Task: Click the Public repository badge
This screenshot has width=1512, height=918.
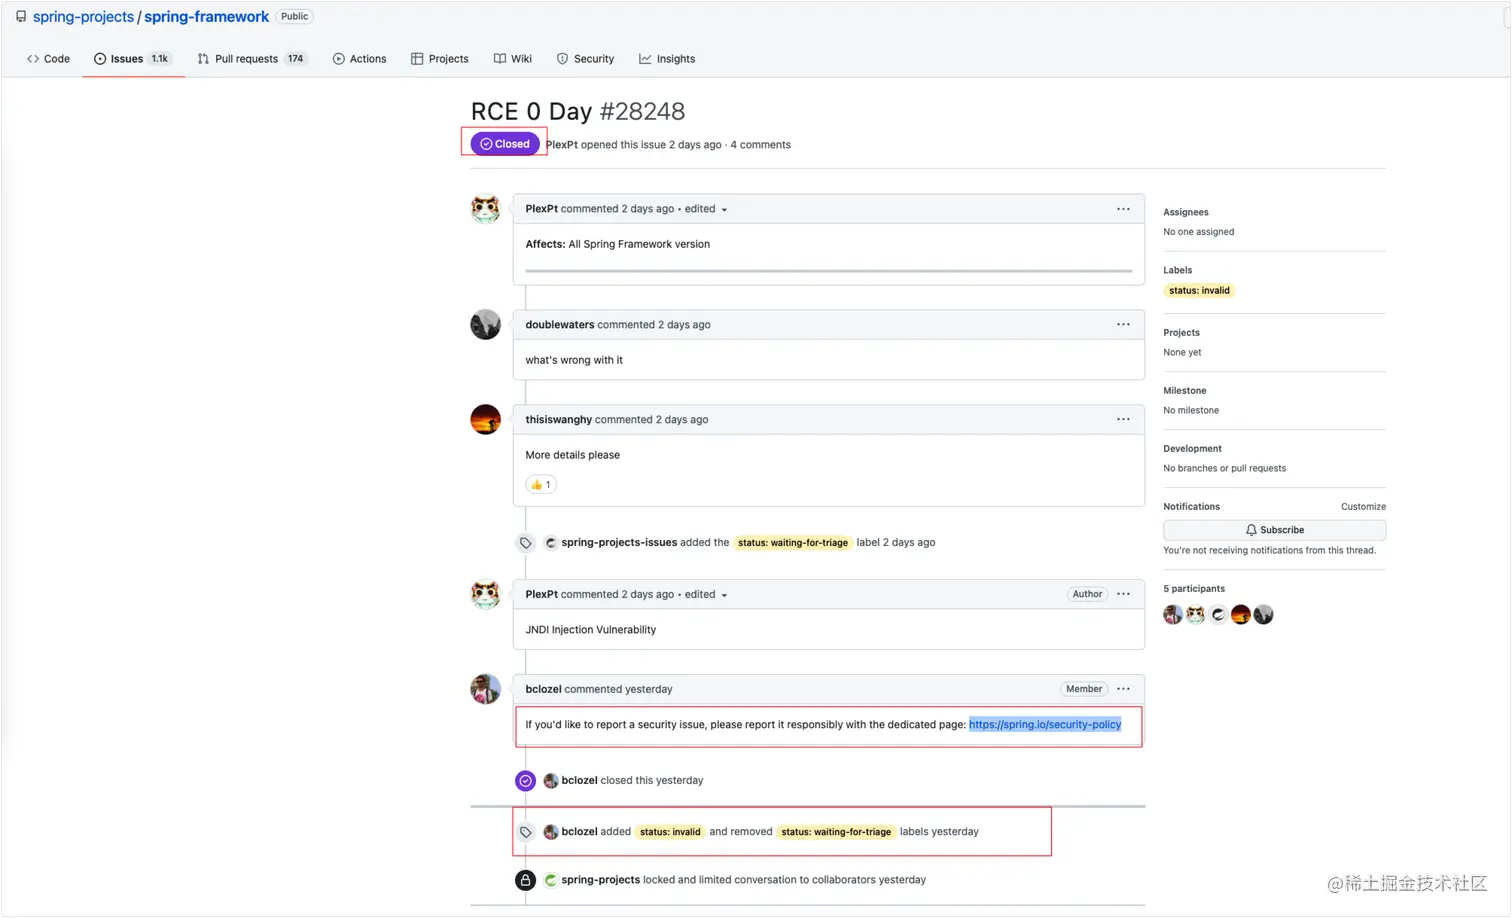Action: pos(294,17)
